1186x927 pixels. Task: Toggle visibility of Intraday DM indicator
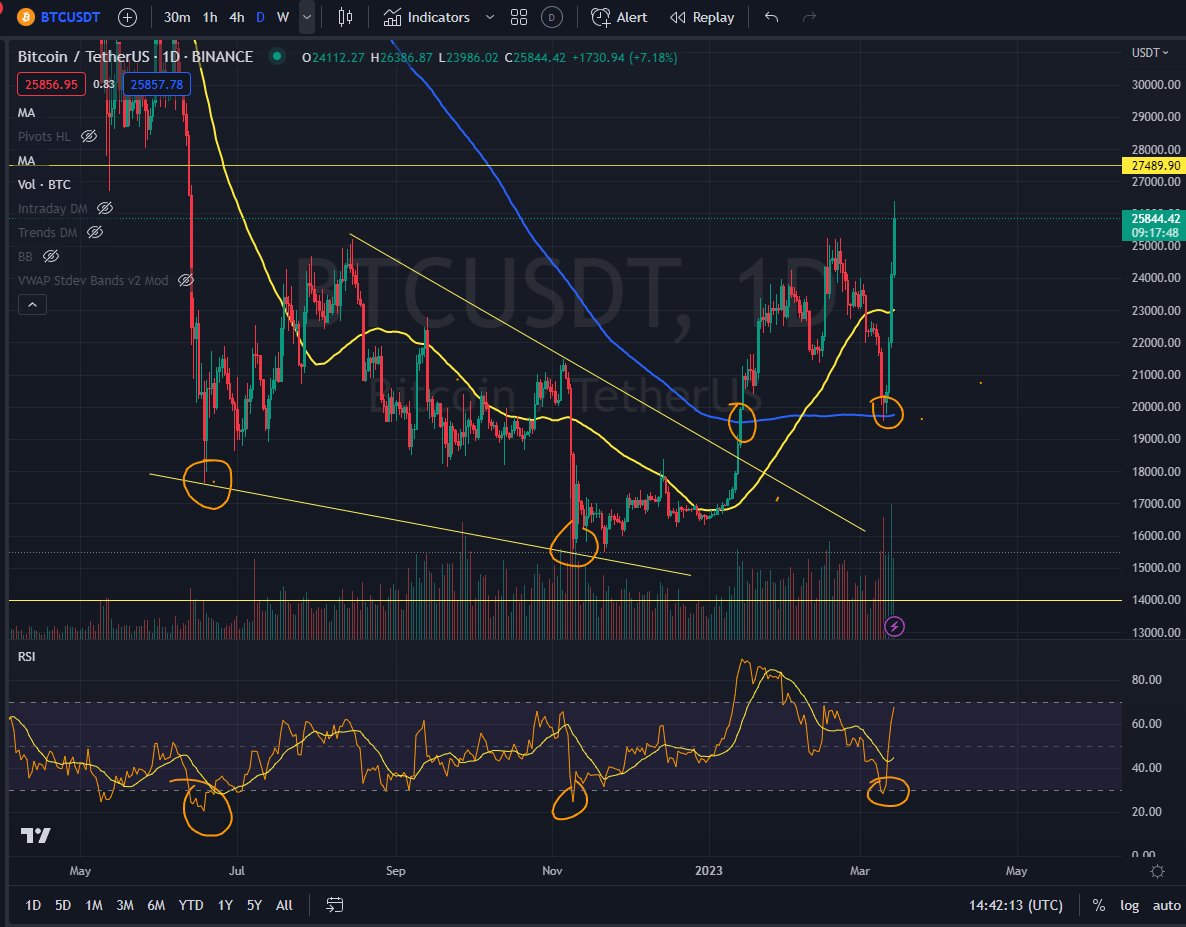point(105,208)
